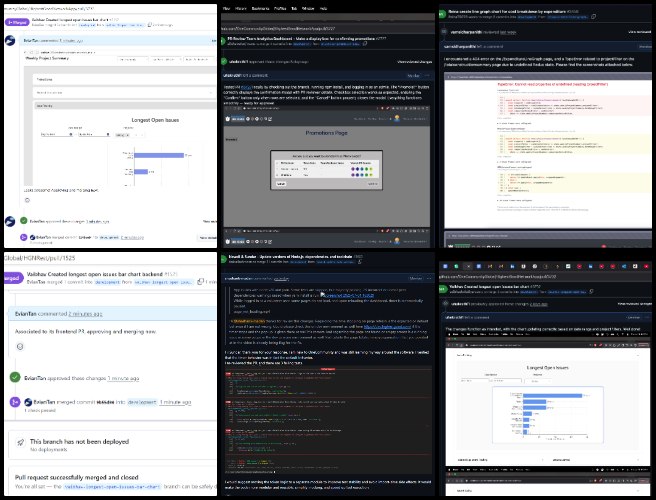Open start date field in bottom-right Longest Open Issues chart
The height and width of the screenshot is (500, 656).
click(x=474, y=380)
